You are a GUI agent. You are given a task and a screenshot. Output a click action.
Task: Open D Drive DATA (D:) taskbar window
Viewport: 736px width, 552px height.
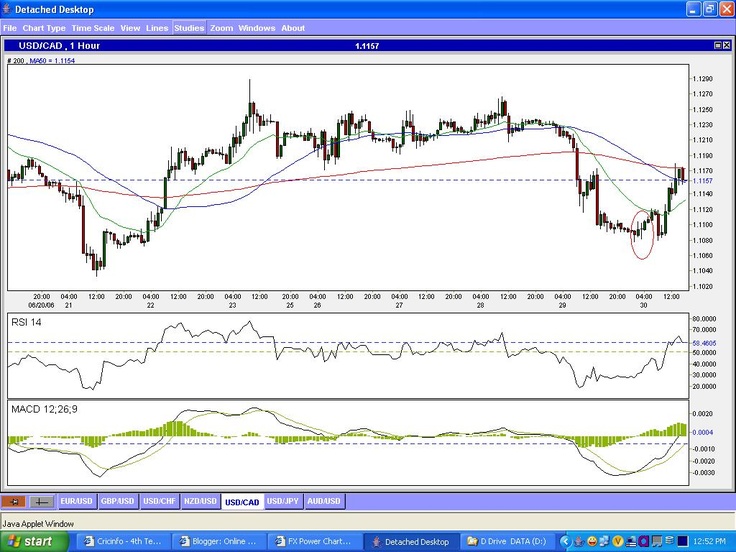(x=506, y=542)
